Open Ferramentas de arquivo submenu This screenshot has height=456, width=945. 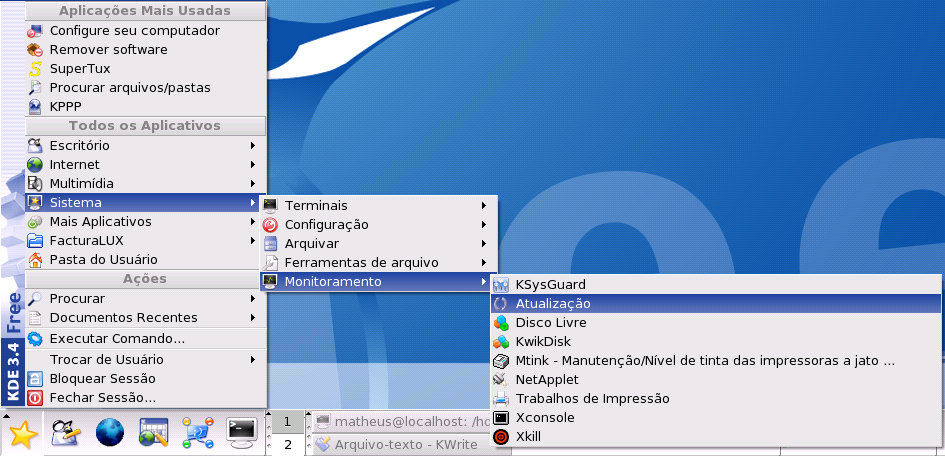pos(378,263)
